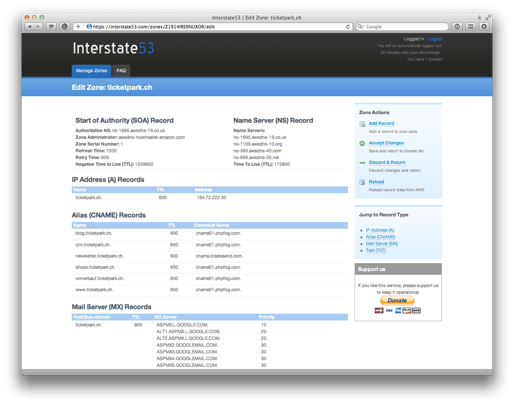
Task: Click the site icon beside the URL
Action: (x=89, y=27)
